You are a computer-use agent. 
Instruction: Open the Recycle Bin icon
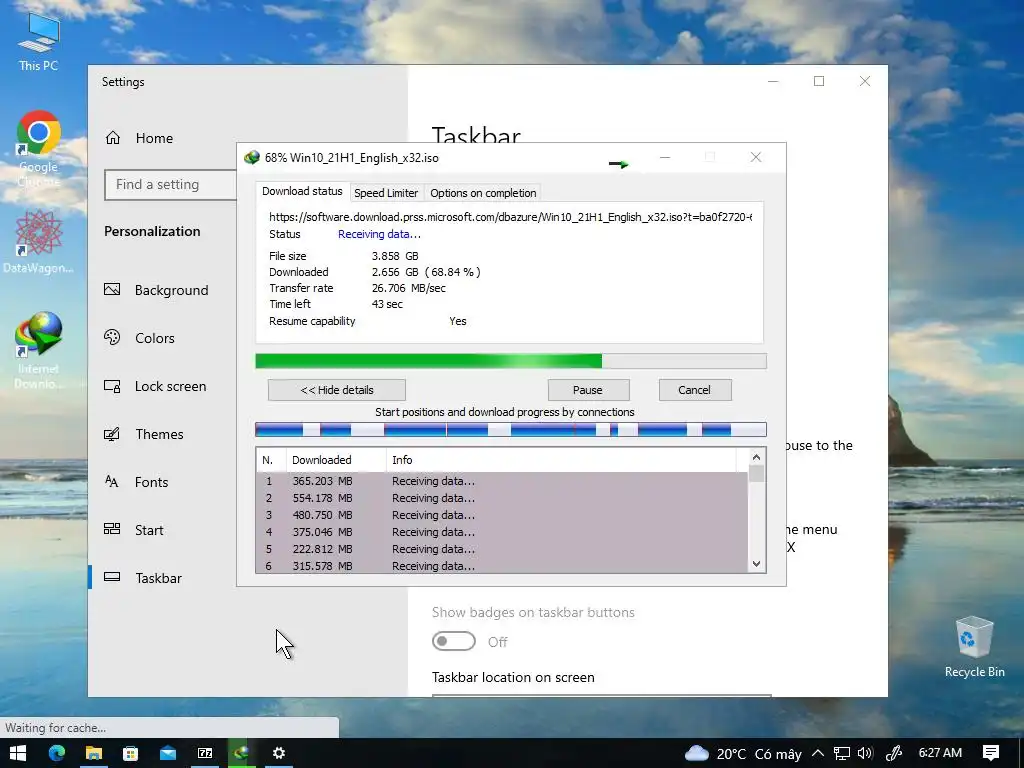coord(974,647)
